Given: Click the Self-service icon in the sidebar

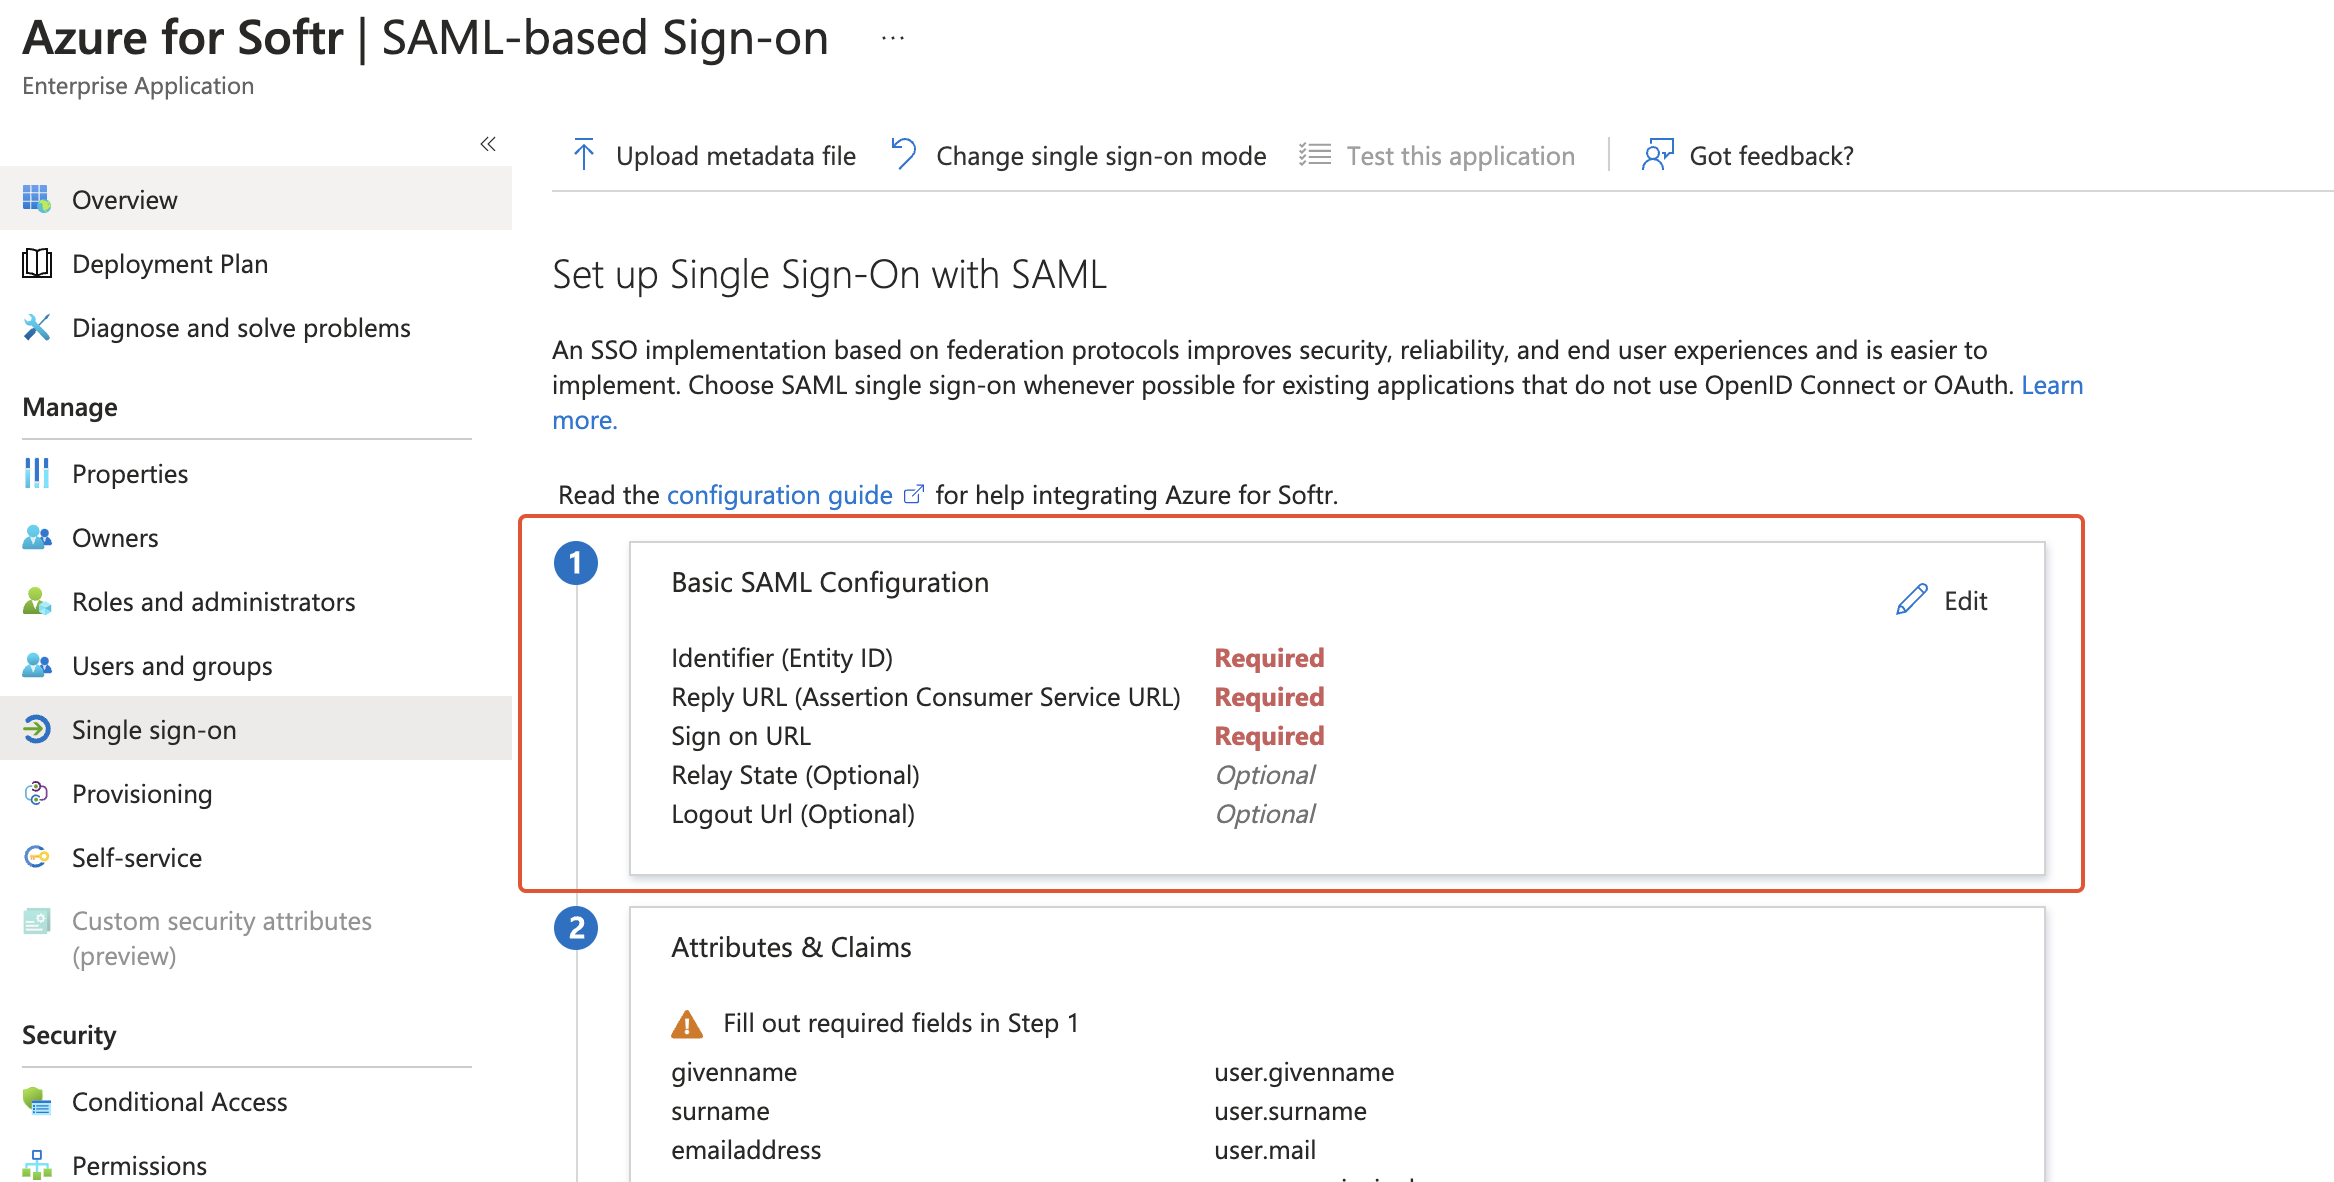Looking at the screenshot, I should (x=36, y=856).
